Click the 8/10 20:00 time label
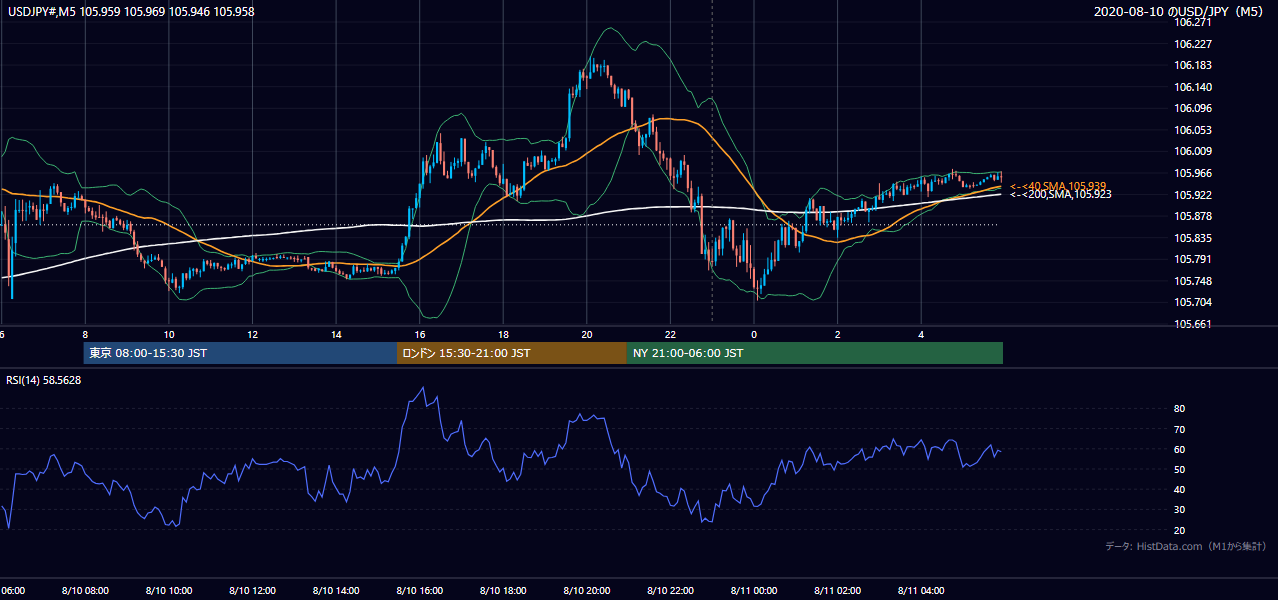This screenshot has width=1278, height=600. (x=587, y=591)
